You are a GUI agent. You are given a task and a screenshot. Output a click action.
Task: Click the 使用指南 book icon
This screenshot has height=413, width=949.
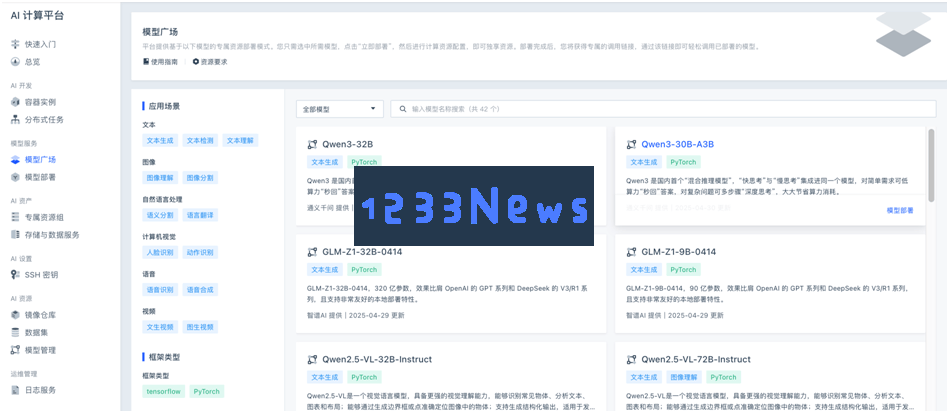pyautogui.click(x=146, y=62)
